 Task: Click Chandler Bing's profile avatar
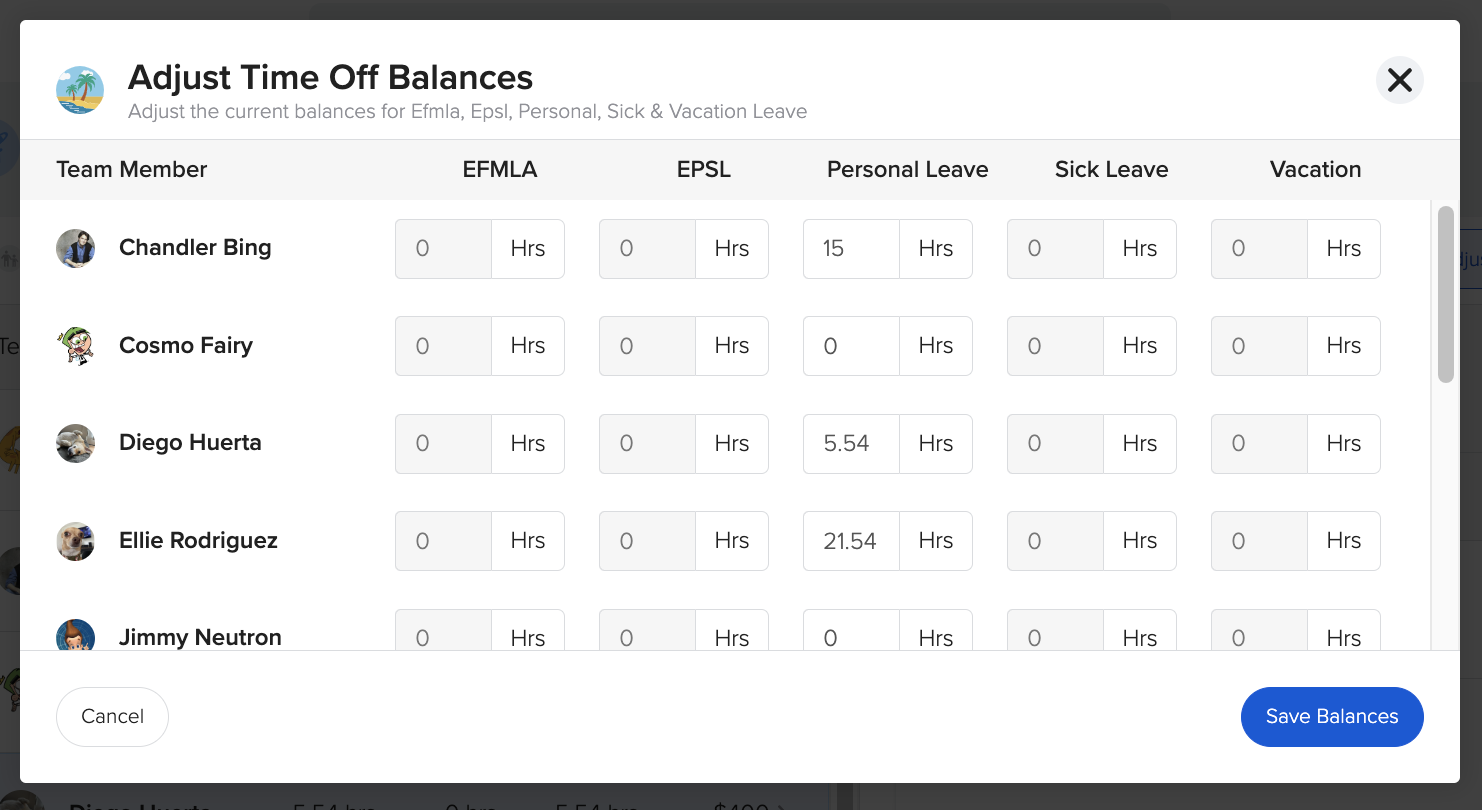pos(75,248)
